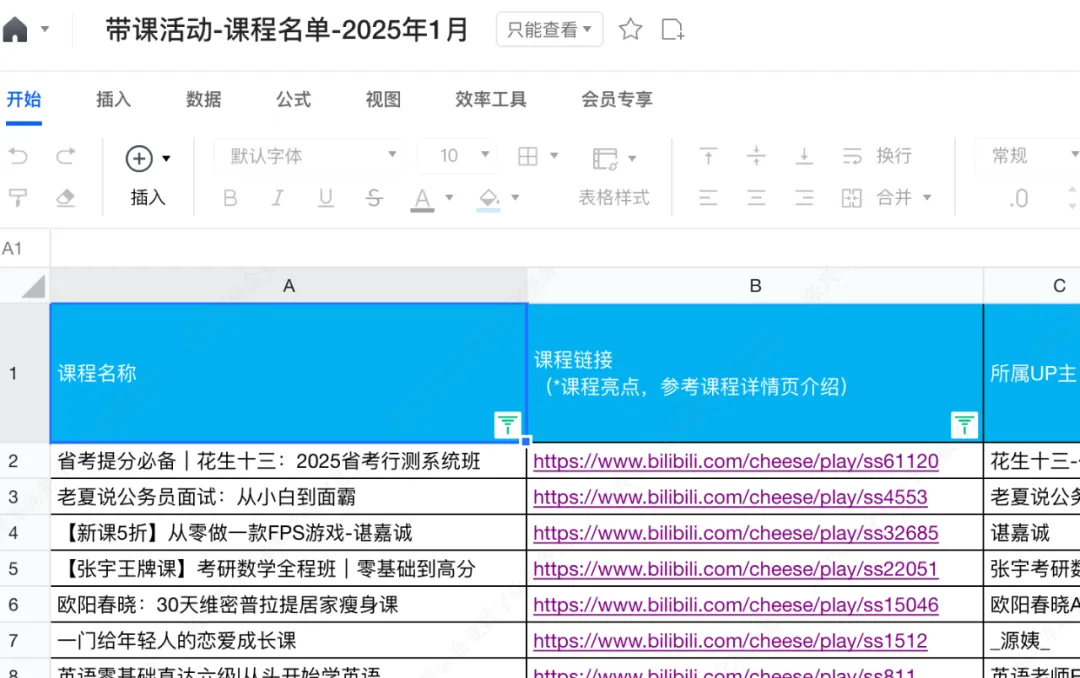Click the redo arrow icon
This screenshot has width=1080, height=678.
(x=65, y=156)
